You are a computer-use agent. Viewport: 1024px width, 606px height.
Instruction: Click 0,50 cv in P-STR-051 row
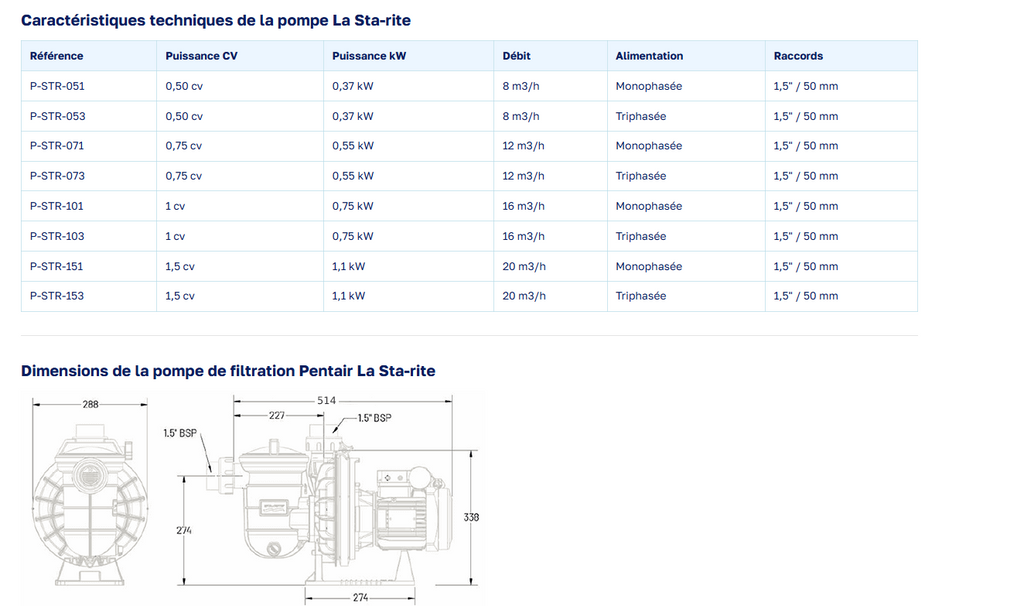pos(184,86)
